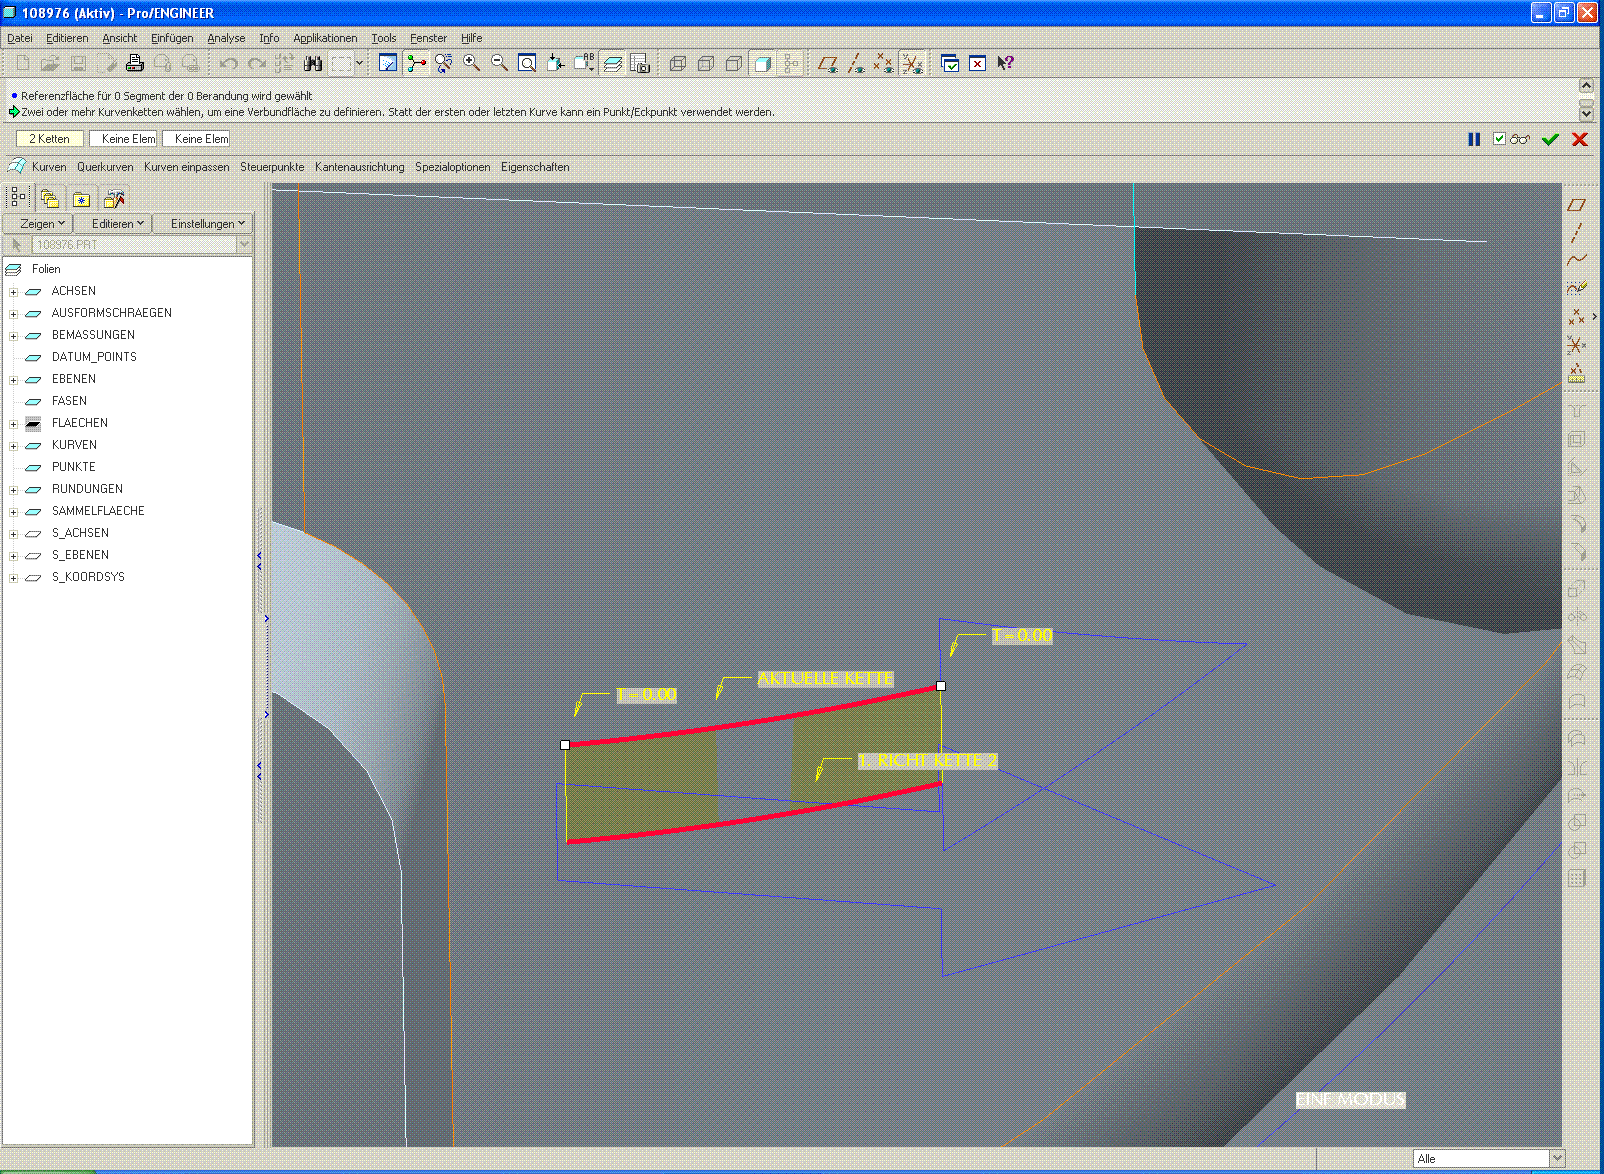Click the refit model to screen icon
1604x1174 pixels.
pos(527,63)
